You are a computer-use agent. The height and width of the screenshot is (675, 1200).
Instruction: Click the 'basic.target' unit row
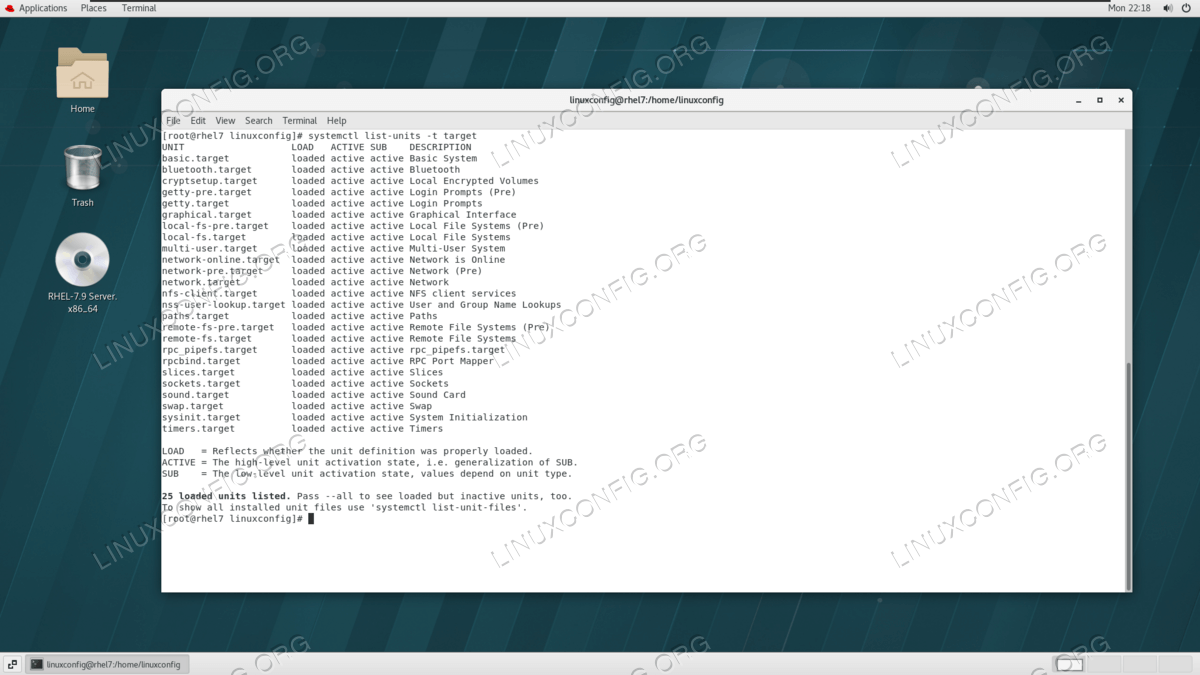click(x=319, y=158)
